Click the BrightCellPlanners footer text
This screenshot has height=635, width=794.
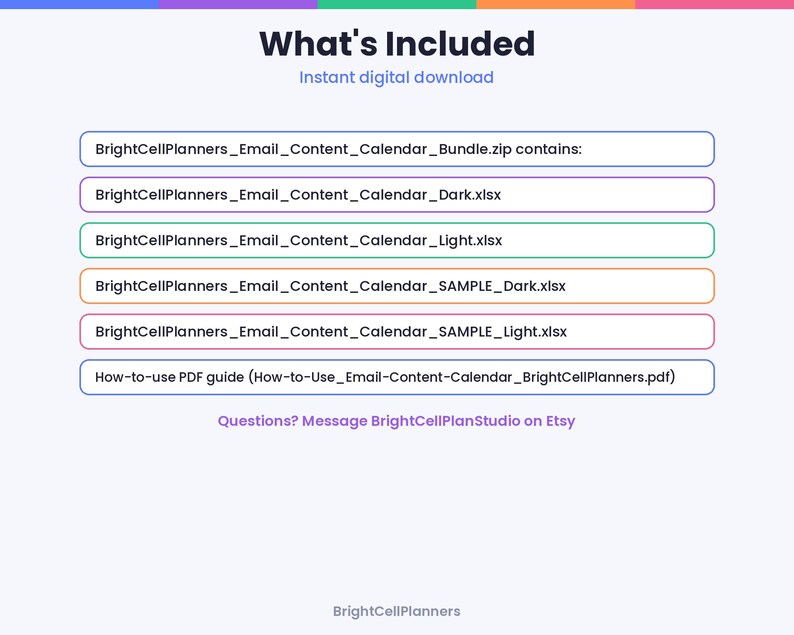(396, 611)
